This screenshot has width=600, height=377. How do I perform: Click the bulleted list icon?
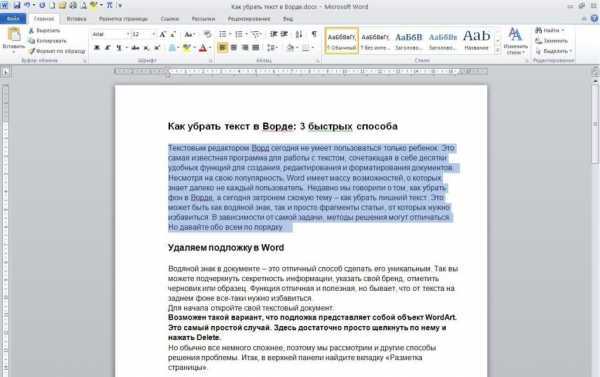223,34
